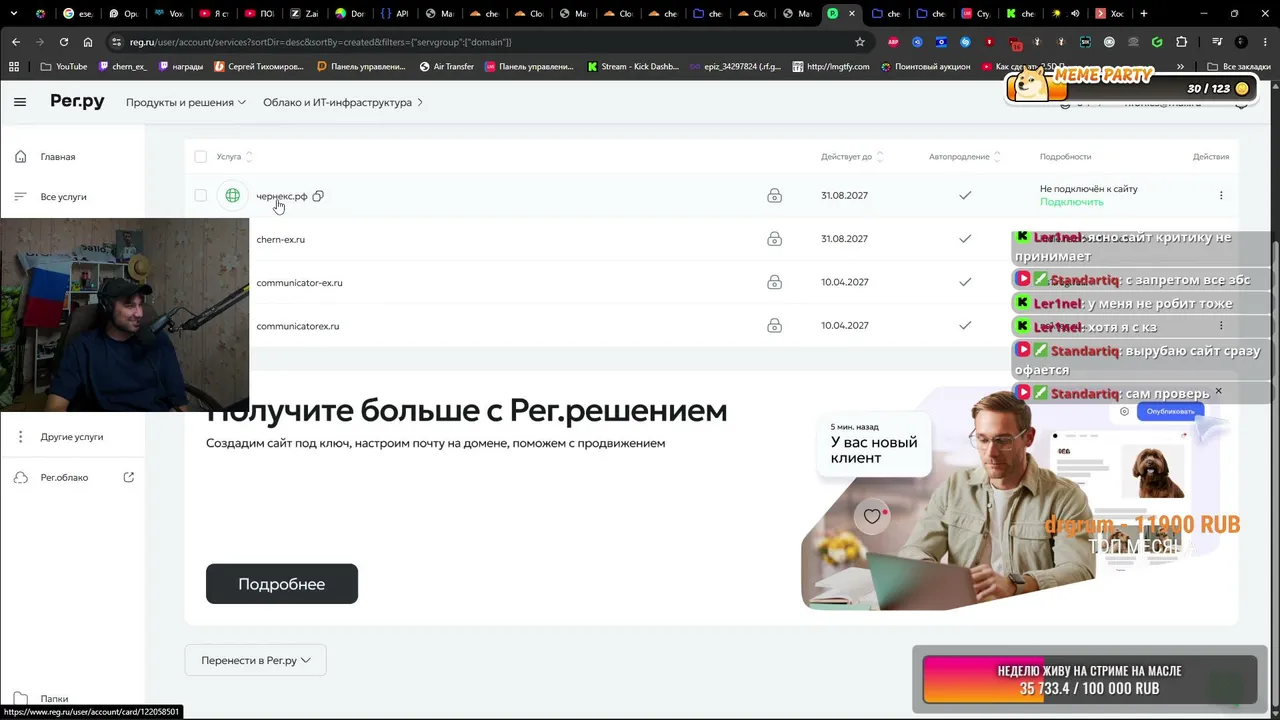Viewport: 1280px width, 720px height.
Task: Open the chern-ex.ru domain
Action: [x=280, y=240]
